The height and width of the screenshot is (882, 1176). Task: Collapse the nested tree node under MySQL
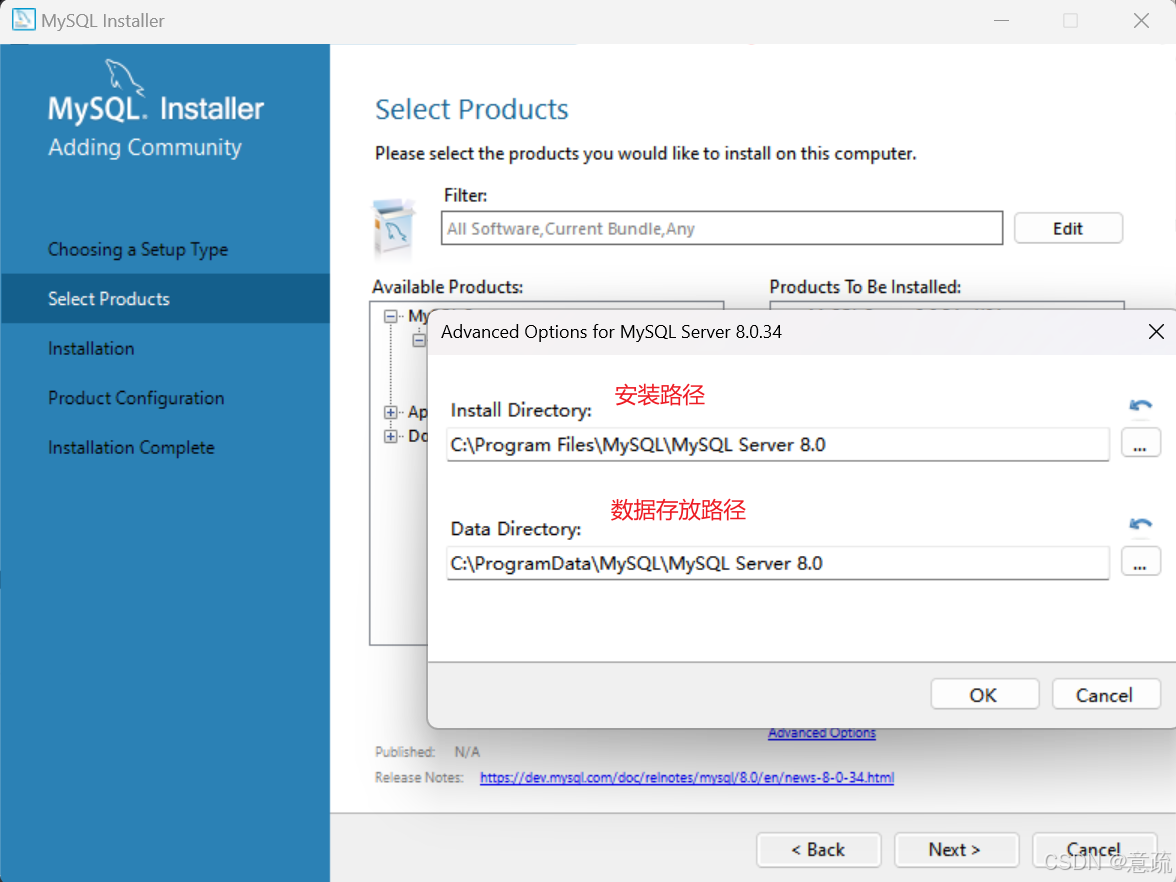click(x=419, y=340)
